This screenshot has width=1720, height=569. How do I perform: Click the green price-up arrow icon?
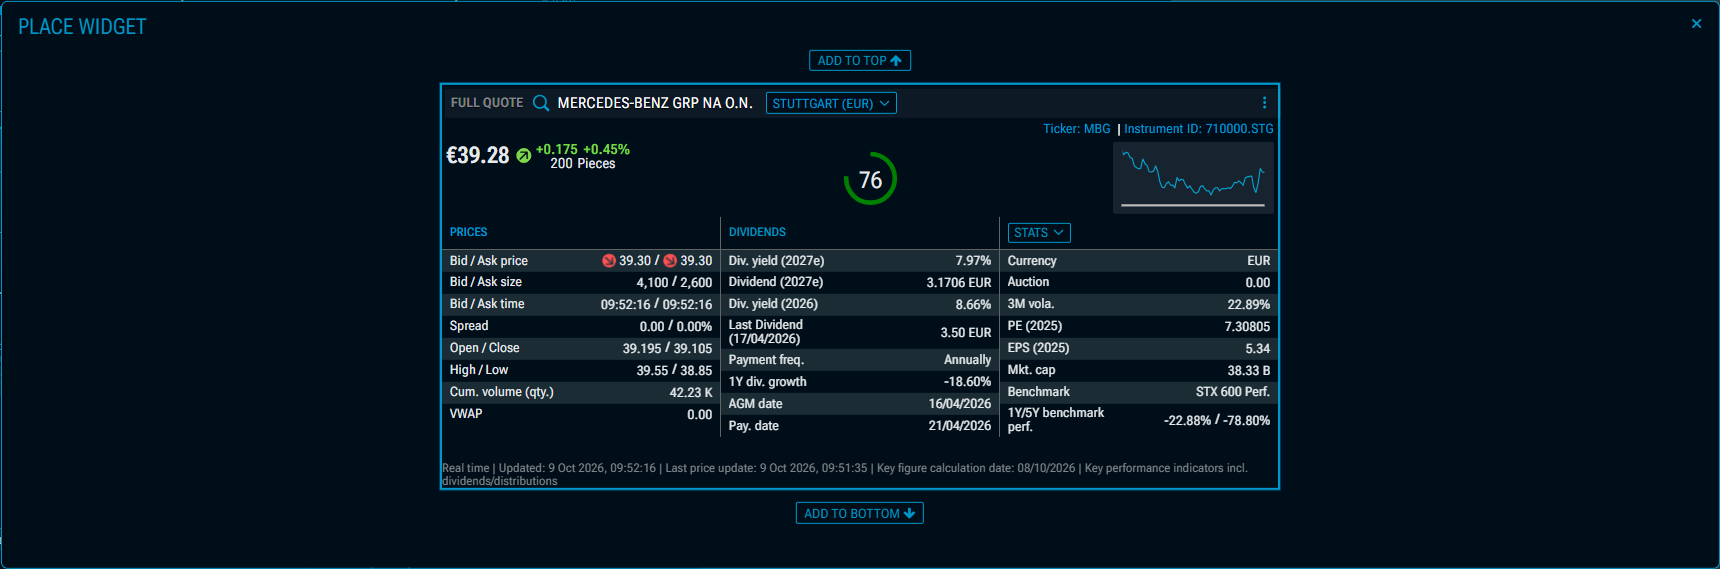click(x=523, y=156)
